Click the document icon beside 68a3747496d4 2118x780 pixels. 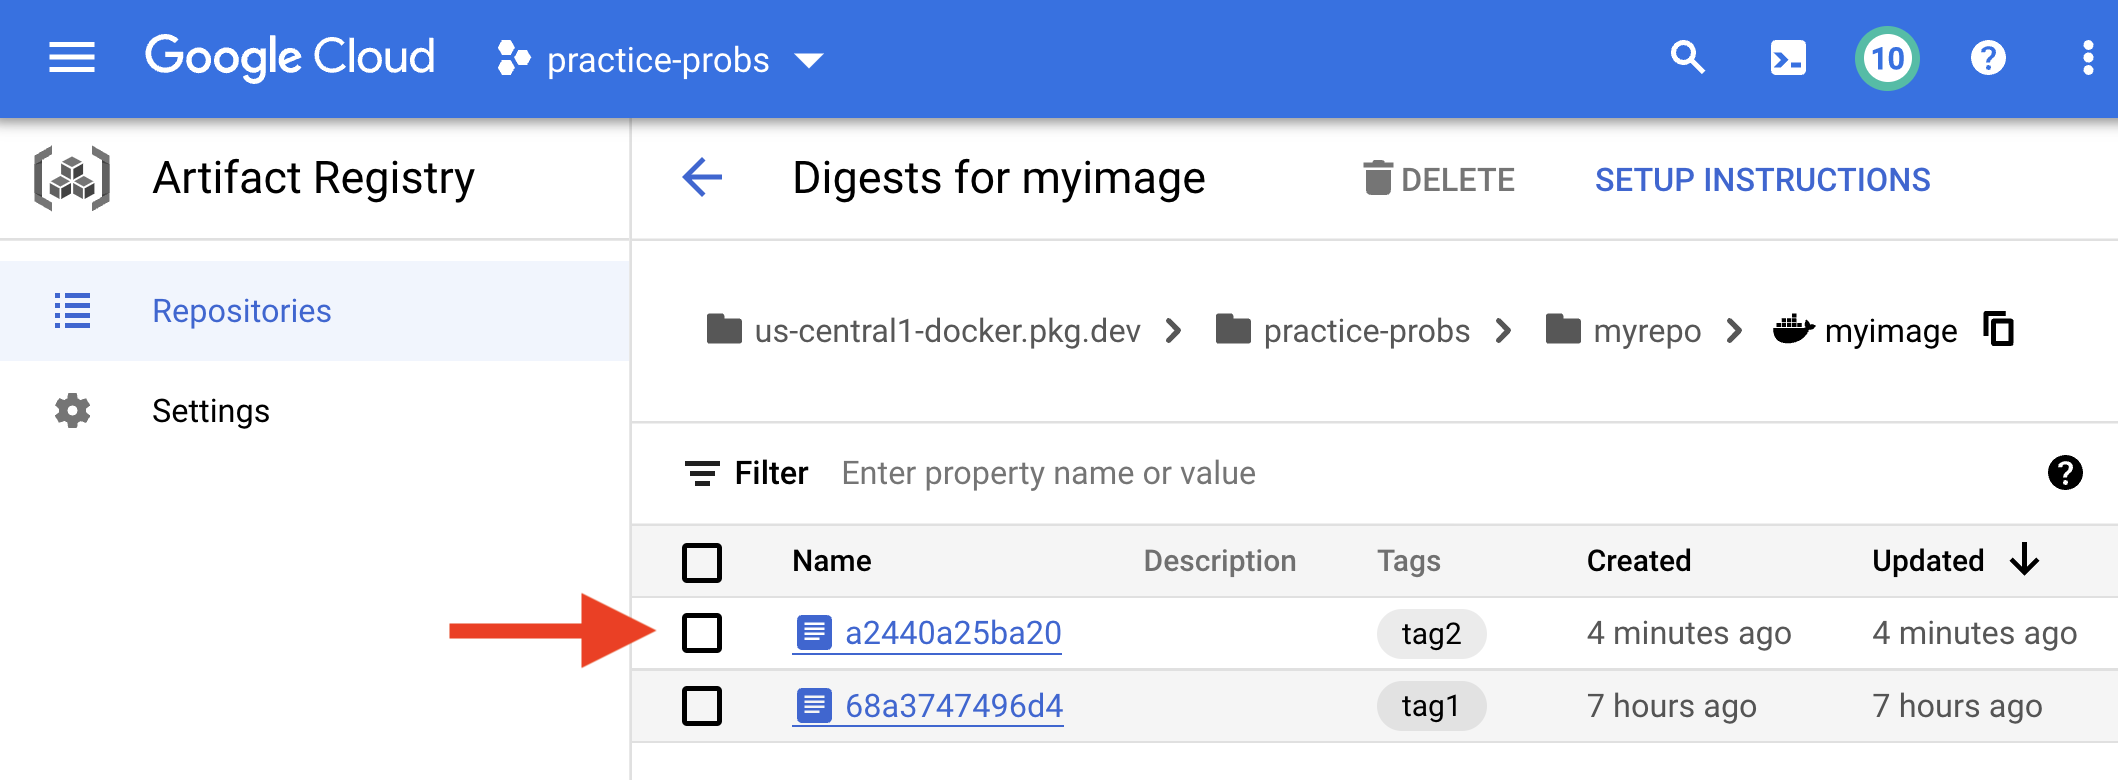[x=814, y=705]
